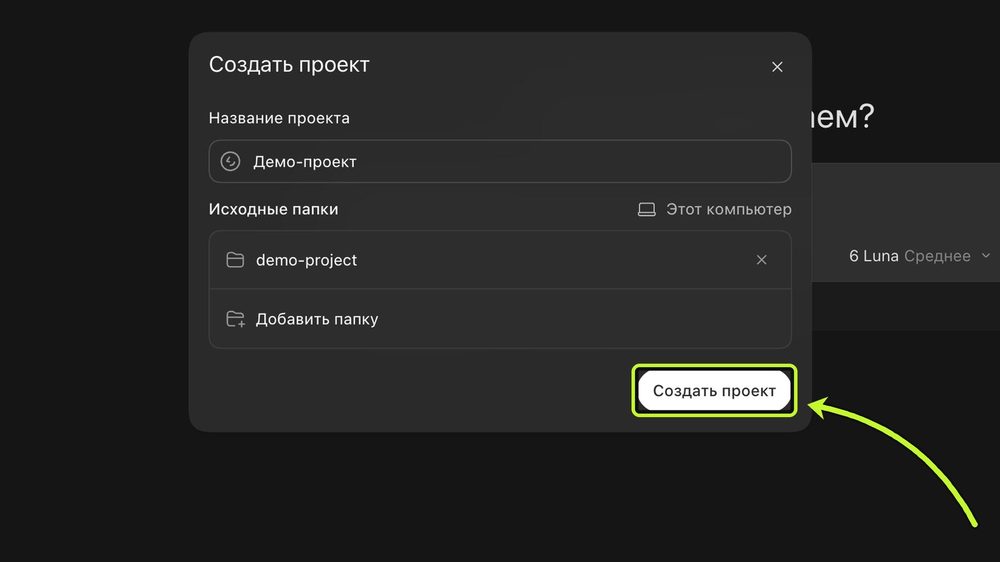Click the add-folder plus icon
1000x562 pixels.
click(235, 319)
